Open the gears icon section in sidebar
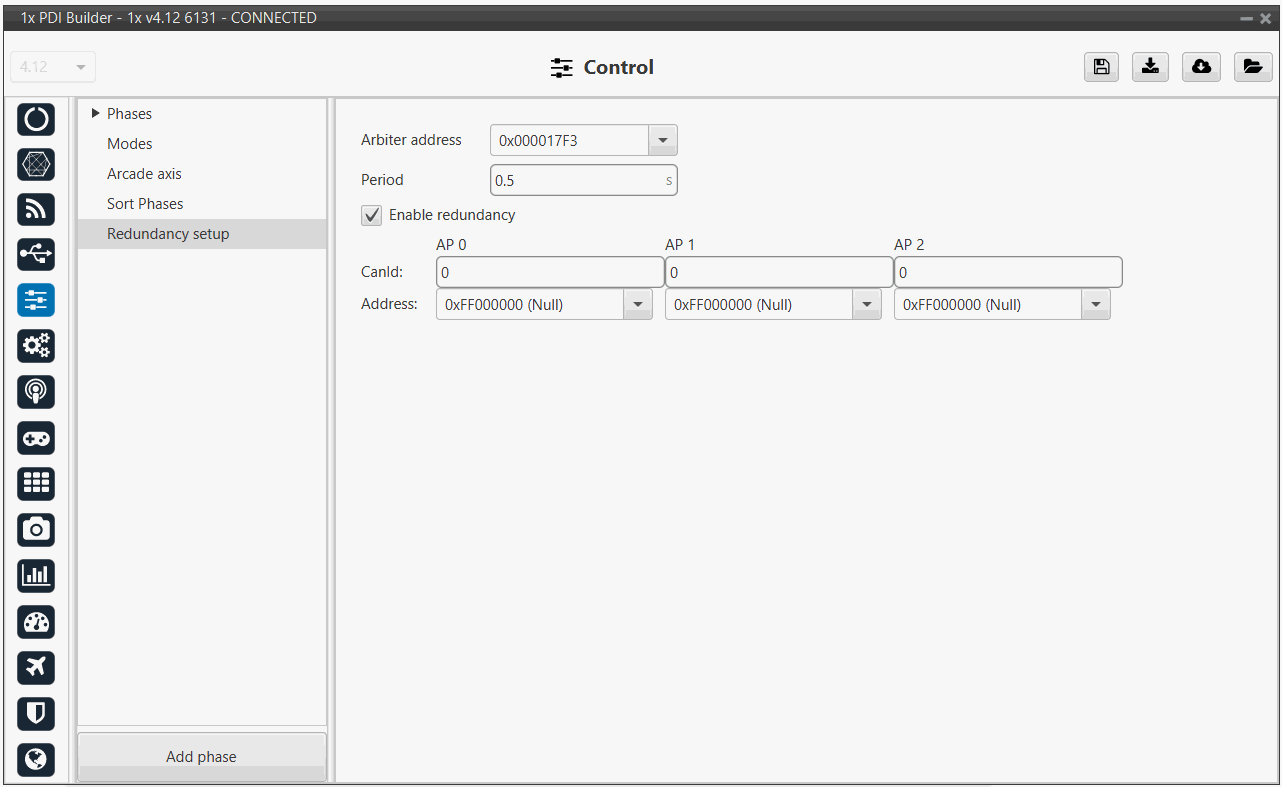Screen dimensions: 1282x787 [x=37, y=346]
